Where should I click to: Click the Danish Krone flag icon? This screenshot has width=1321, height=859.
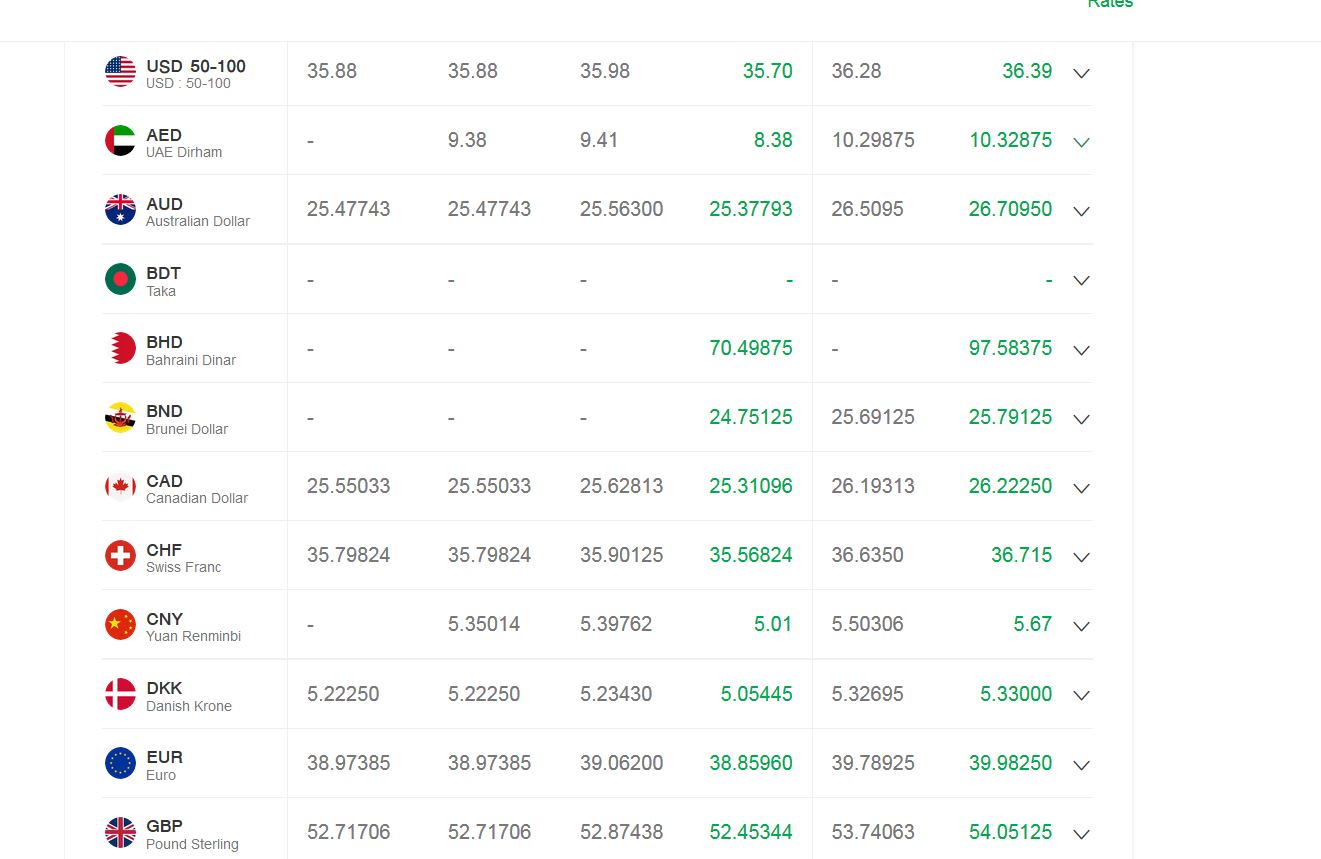[120, 695]
